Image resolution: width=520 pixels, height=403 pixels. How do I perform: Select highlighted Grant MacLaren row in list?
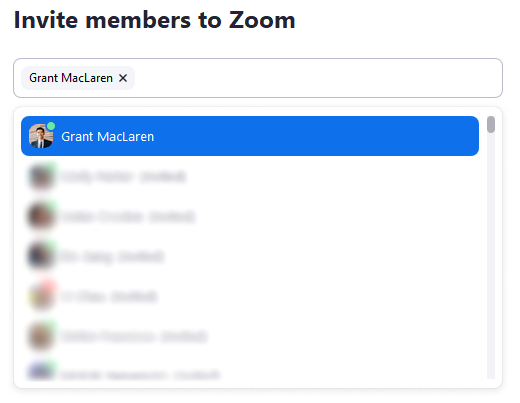(250, 136)
